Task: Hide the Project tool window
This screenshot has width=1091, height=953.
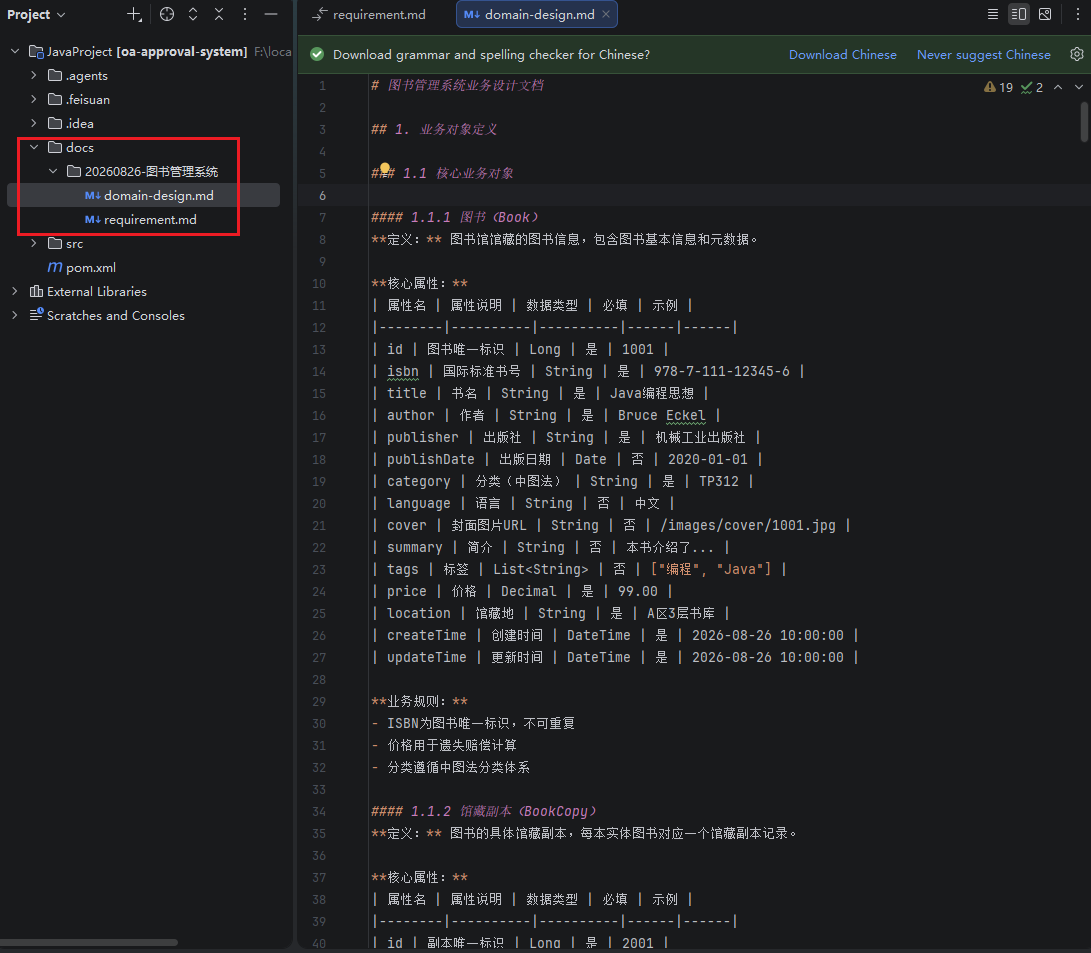Action: click(271, 15)
